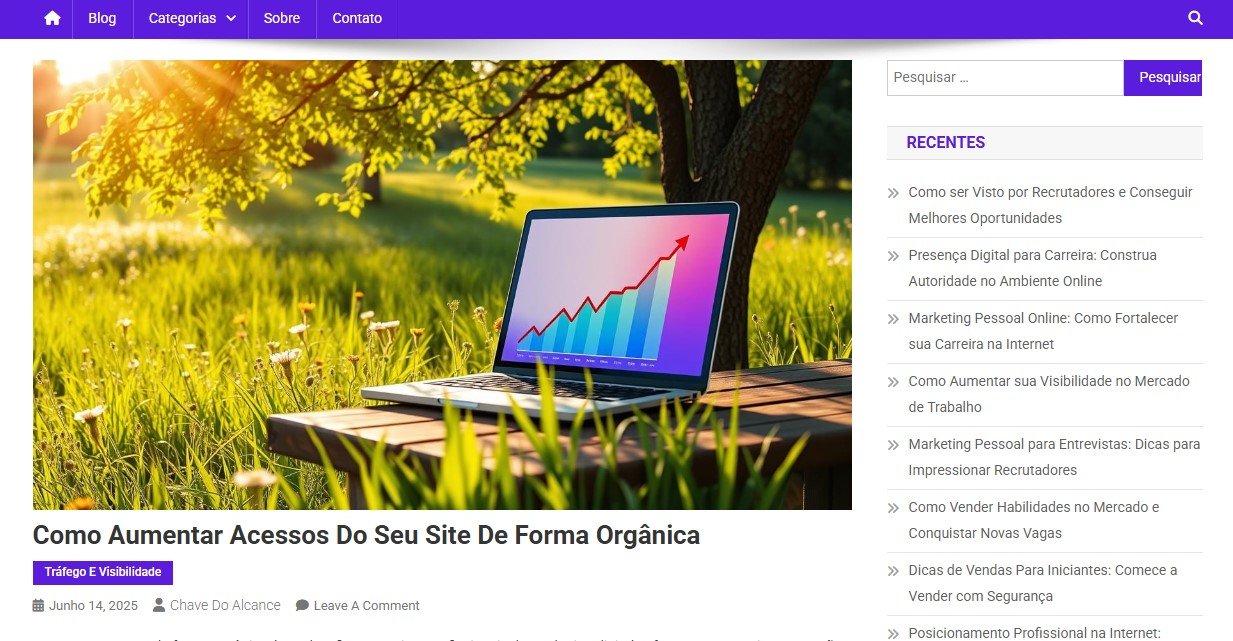This screenshot has height=641, width=1233.
Task: Open Como Vender Habilidades no Mercado post
Action: coord(1034,520)
